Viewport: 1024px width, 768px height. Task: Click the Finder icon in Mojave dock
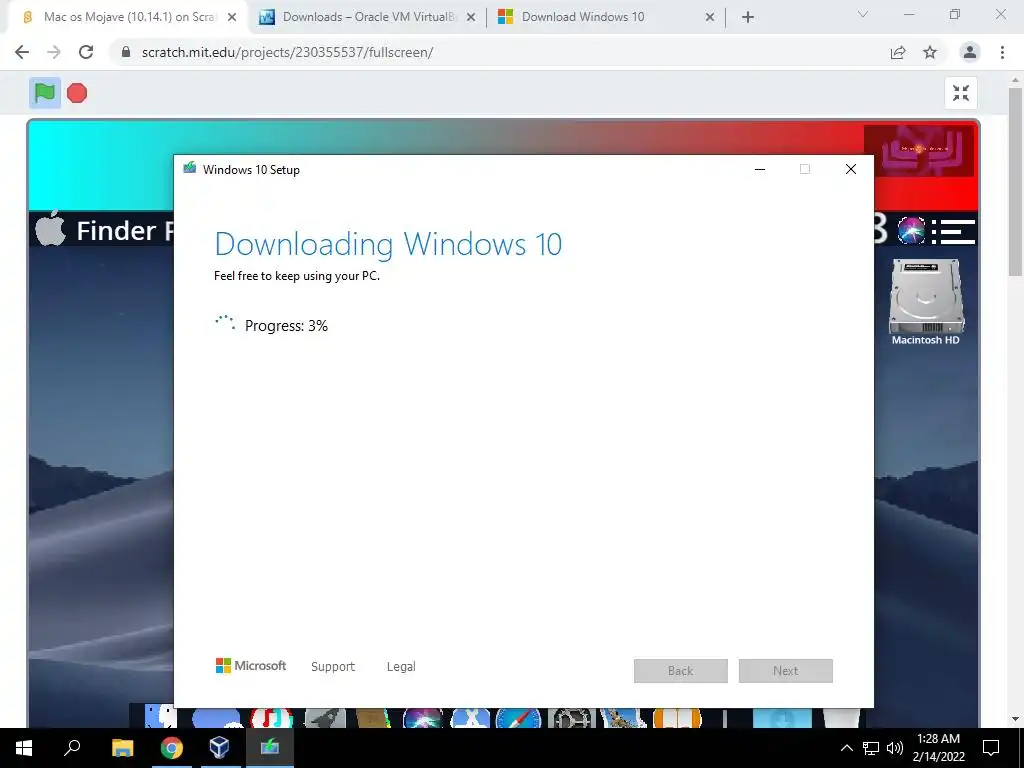(161, 716)
